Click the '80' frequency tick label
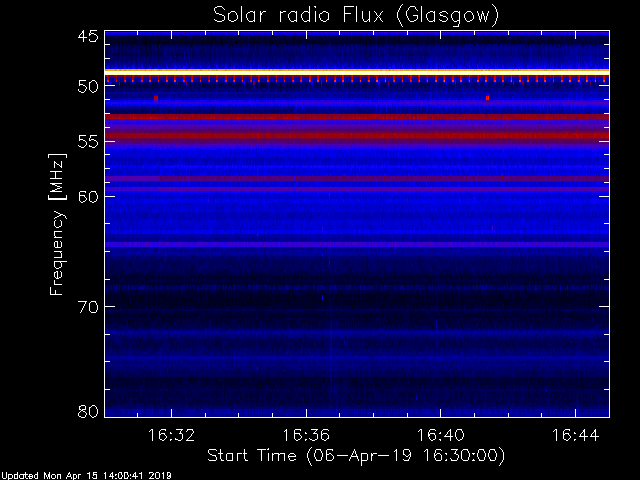 [88, 411]
